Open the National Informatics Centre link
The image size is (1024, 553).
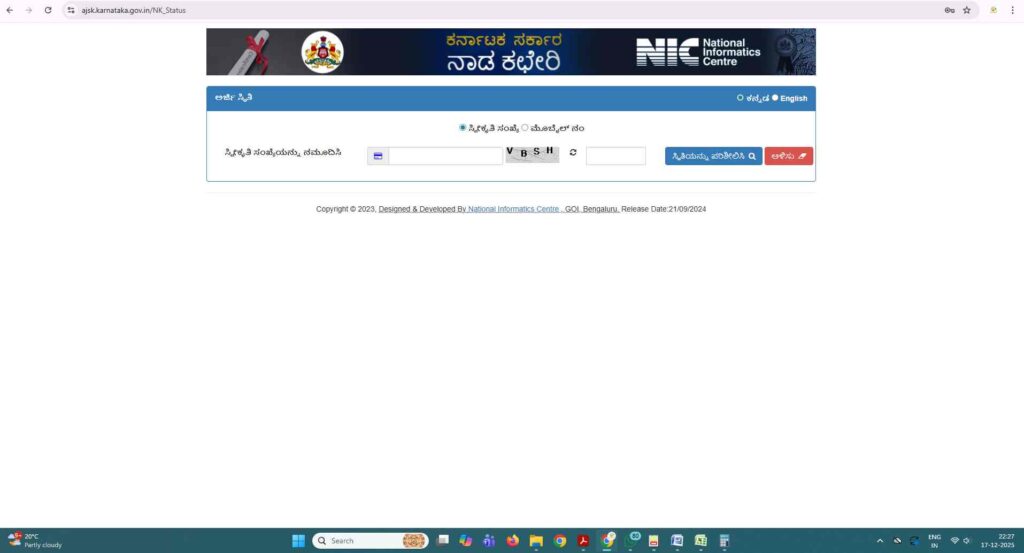coord(513,209)
